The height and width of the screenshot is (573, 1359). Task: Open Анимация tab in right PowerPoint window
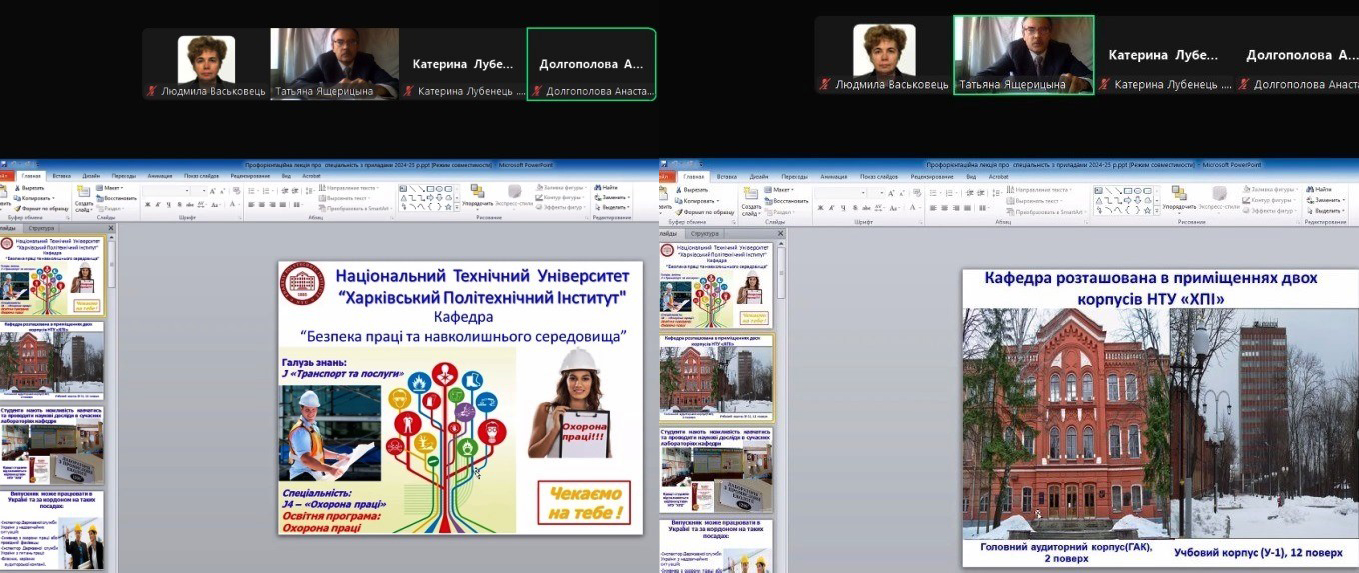click(x=834, y=177)
